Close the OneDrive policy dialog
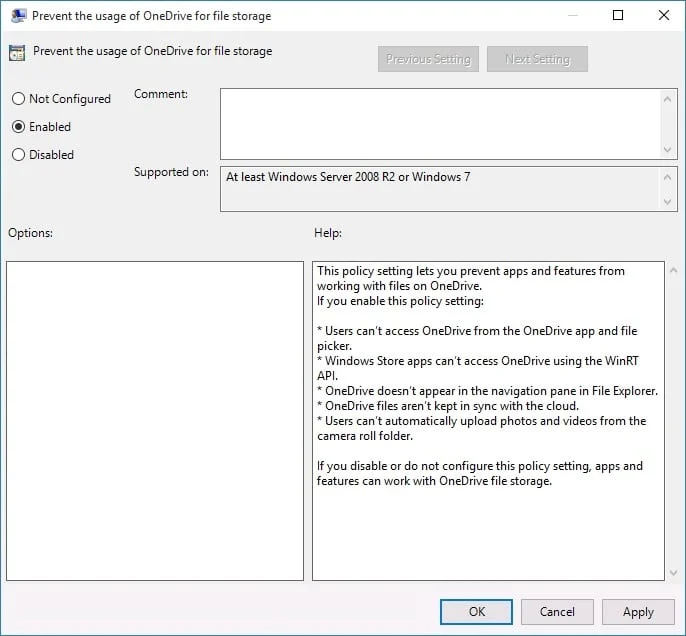This screenshot has height=636, width=686. tap(663, 16)
